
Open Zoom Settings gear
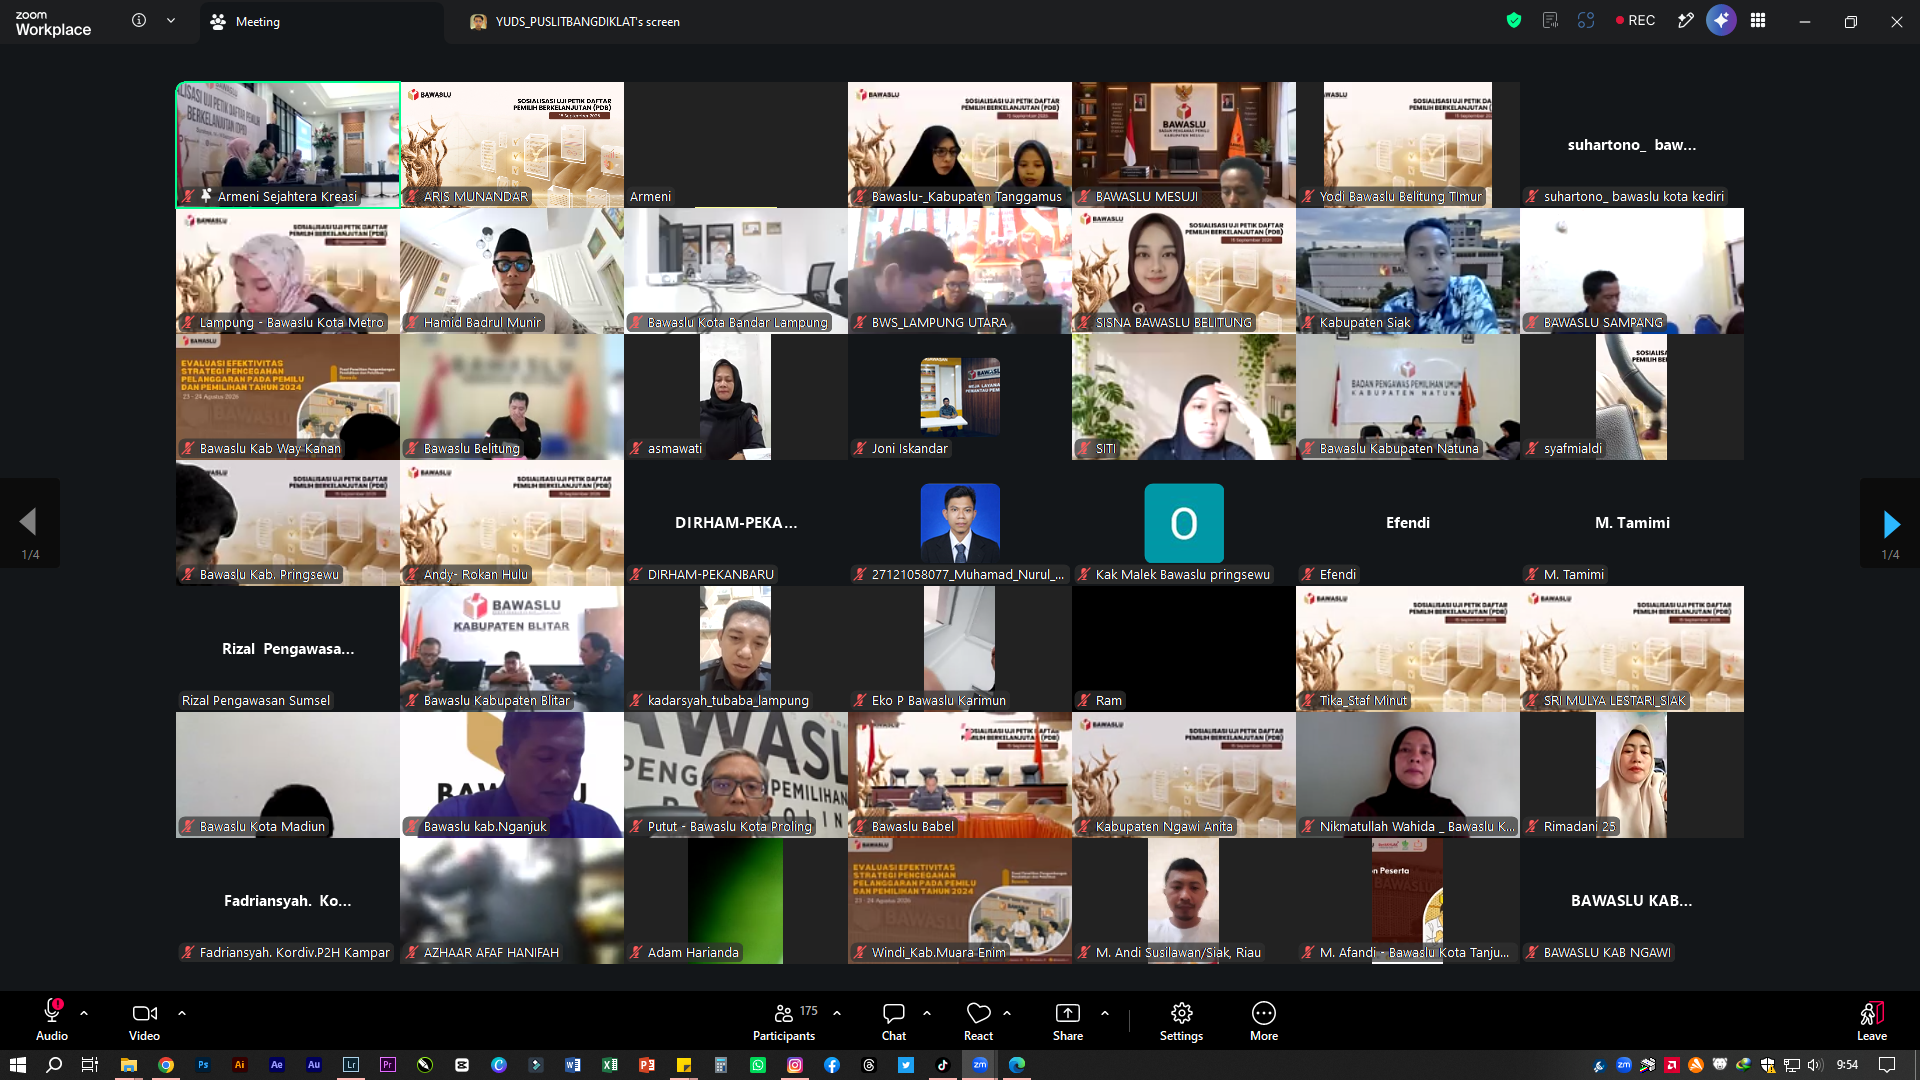point(1181,1021)
